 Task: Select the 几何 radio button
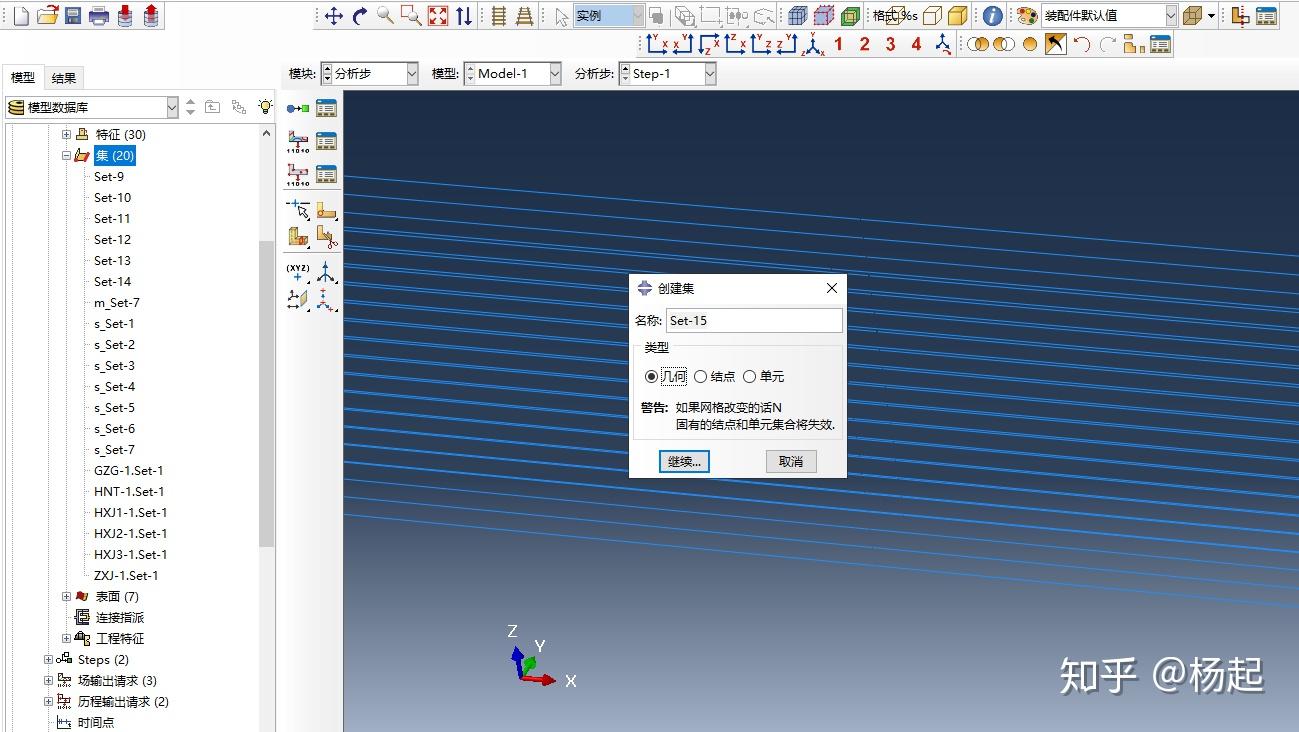(652, 376)
